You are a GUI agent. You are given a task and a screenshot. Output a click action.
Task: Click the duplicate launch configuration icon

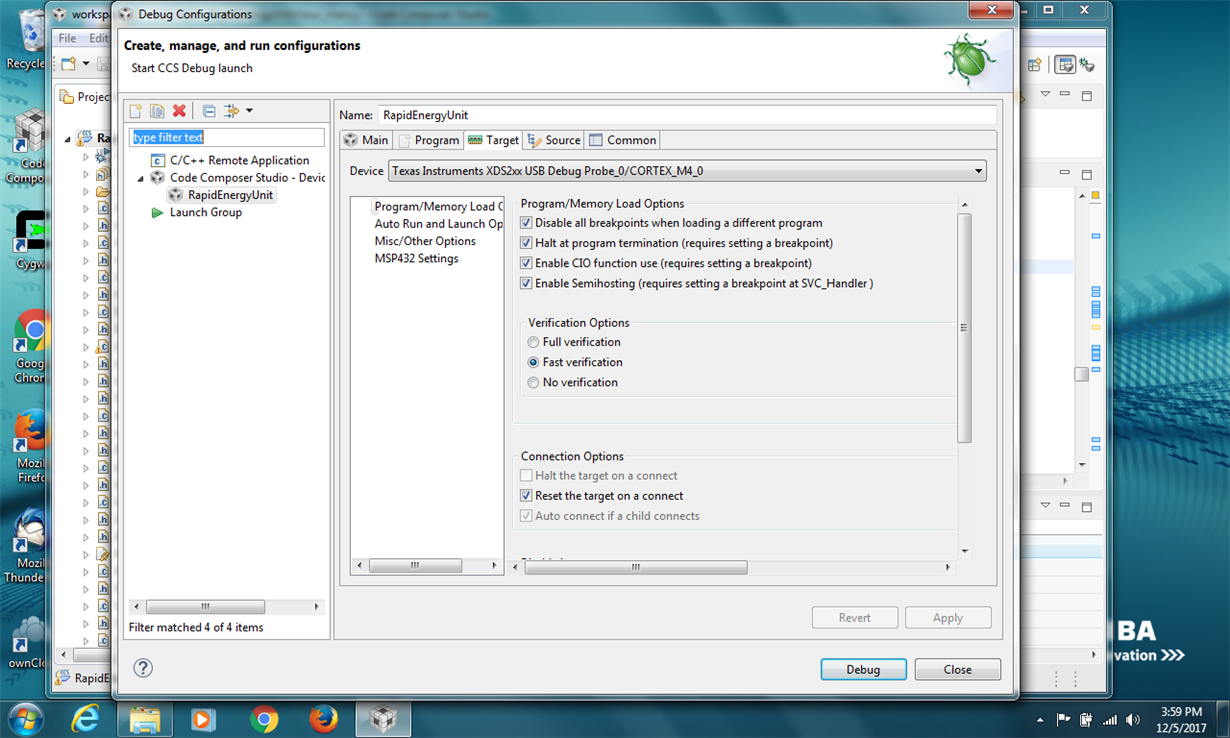(x=157, y=111)
